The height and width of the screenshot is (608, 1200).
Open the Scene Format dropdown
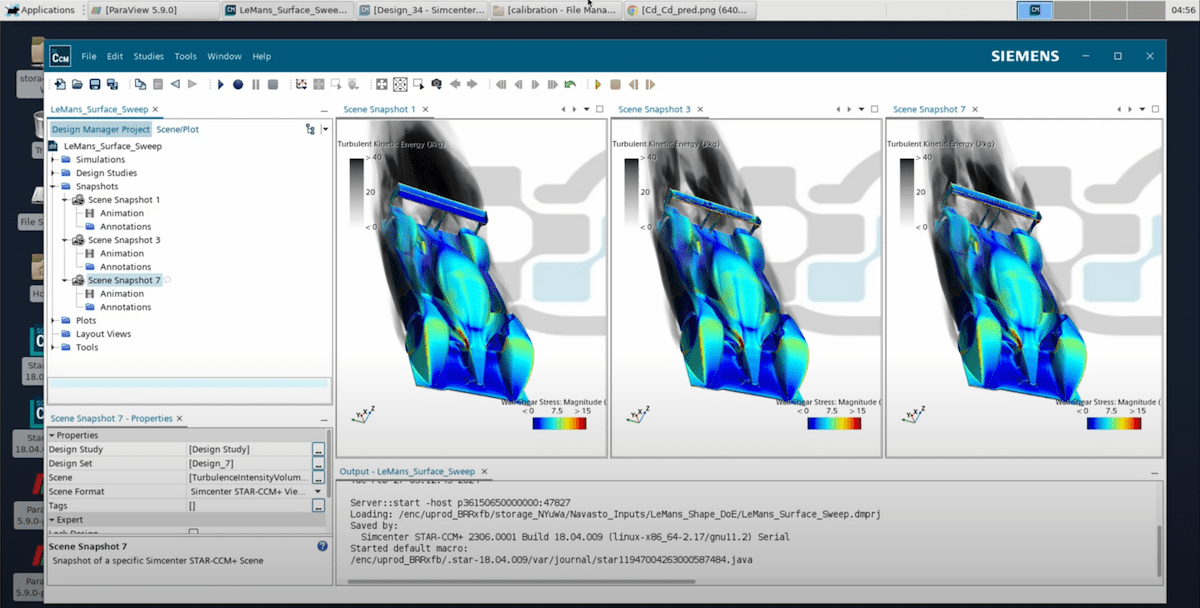tap(318, 492)
